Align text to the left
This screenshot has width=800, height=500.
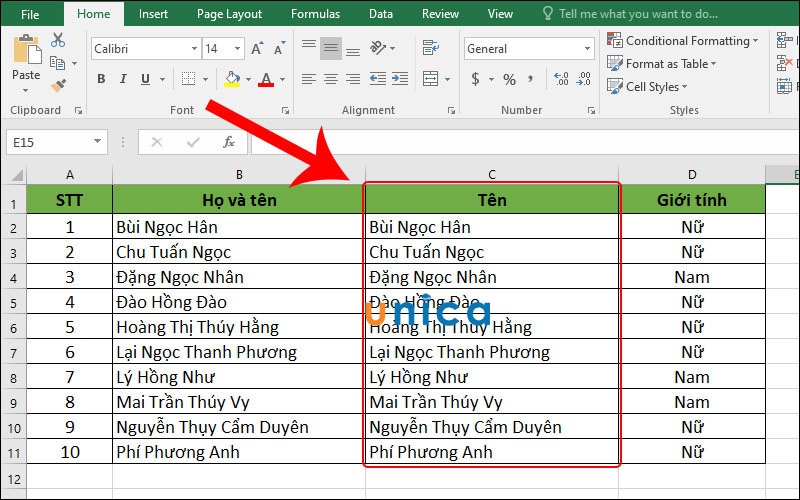pos(309,79)
